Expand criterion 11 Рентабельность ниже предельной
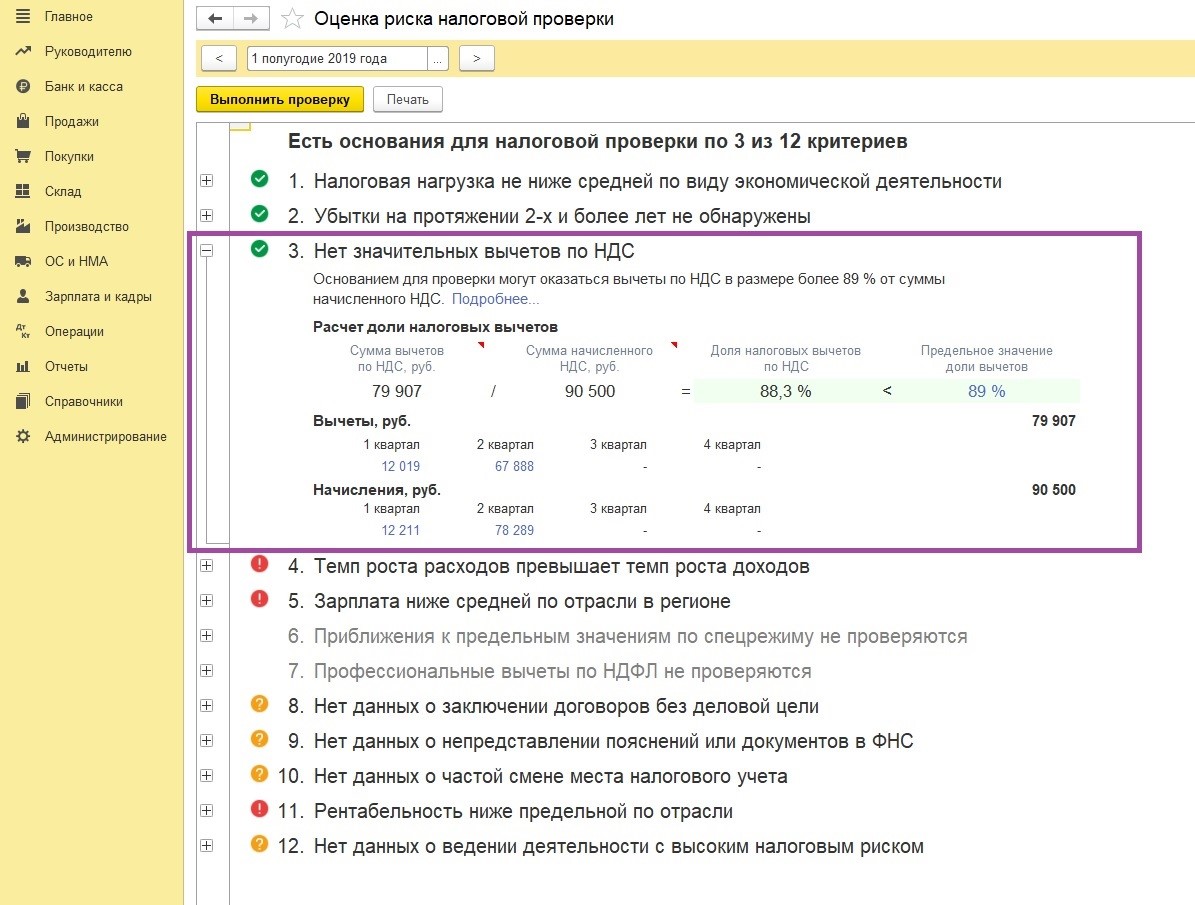Image resolution: width=1195 pixels, height=905 pixels. pyautogui.click(x=207, y=811)
